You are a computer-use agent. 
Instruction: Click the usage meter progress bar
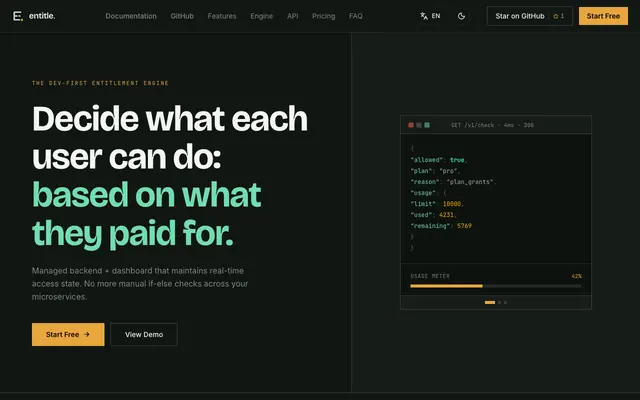[496, 286]
